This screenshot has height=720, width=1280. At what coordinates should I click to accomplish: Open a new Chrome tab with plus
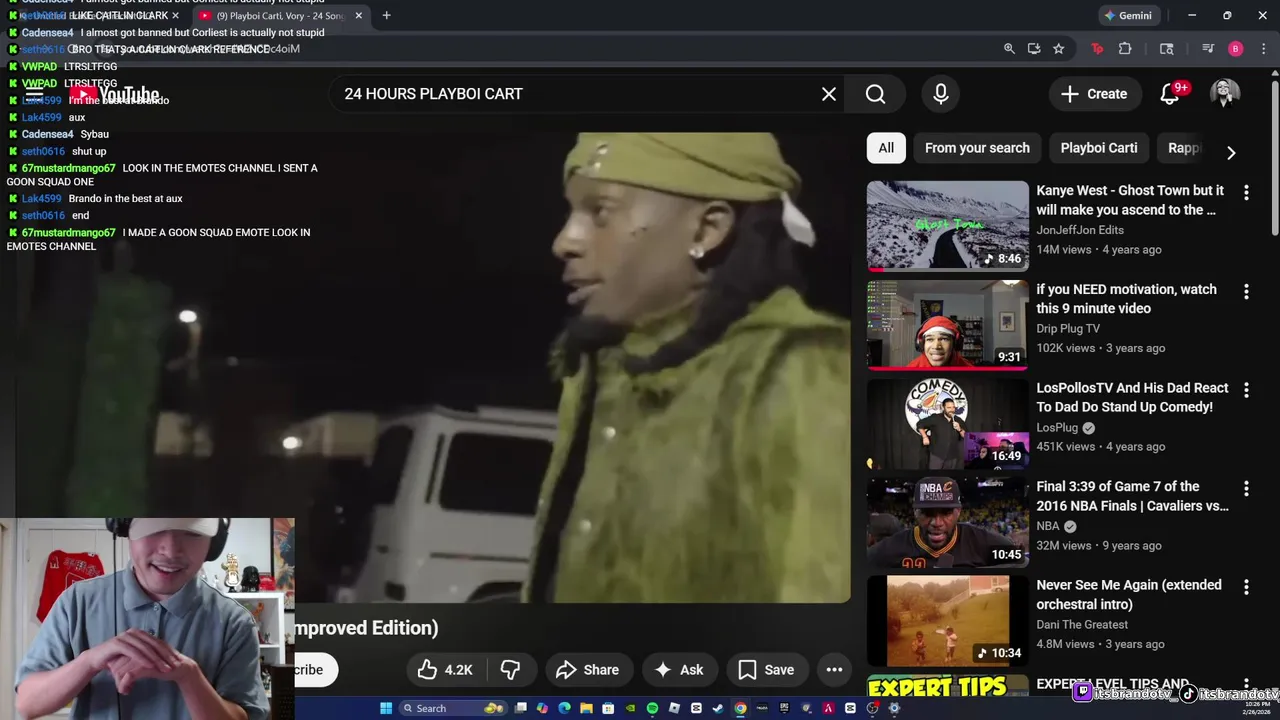(386, 15)
